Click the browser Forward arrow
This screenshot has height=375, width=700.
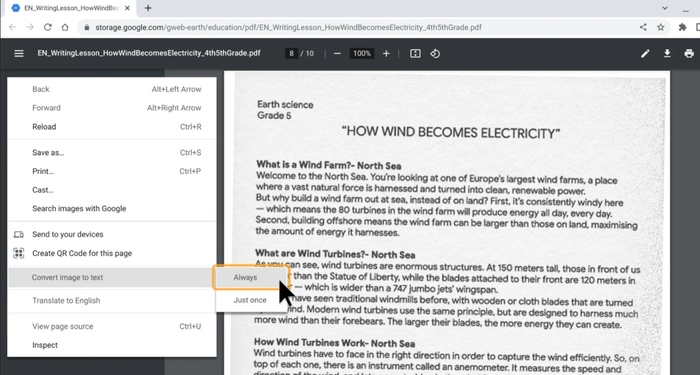[29, 27]
